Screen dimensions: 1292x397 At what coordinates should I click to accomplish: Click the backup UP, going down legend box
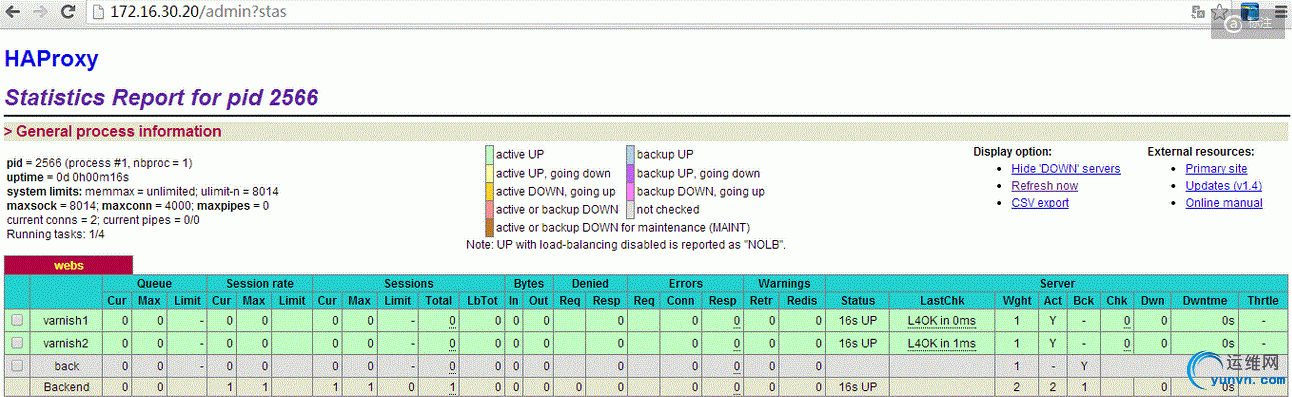click(631, 173)
